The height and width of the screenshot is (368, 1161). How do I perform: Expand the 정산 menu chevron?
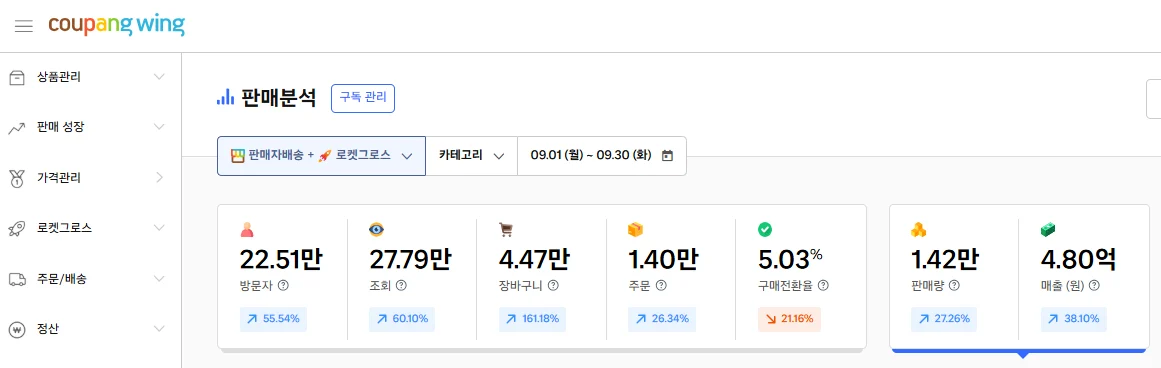click(158, 329)
